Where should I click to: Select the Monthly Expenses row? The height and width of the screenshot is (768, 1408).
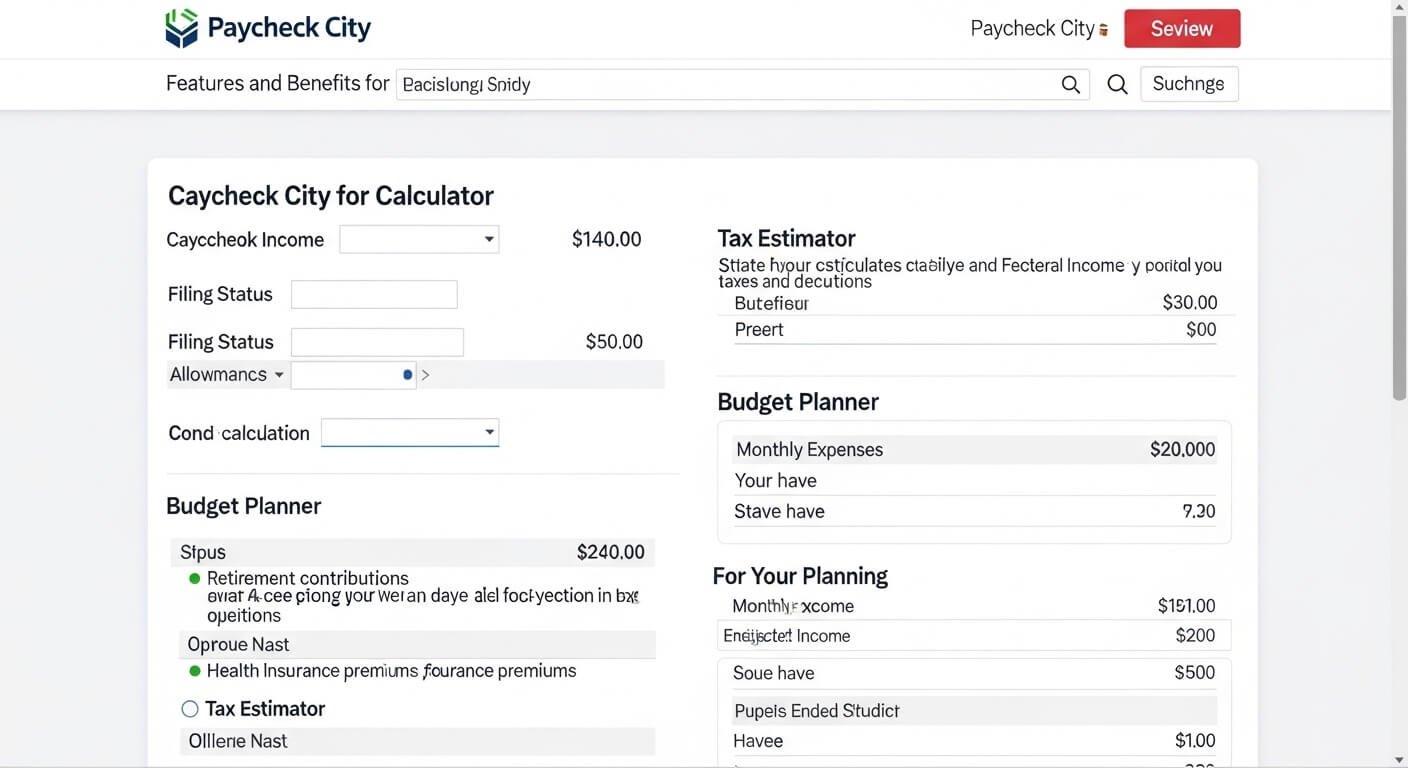coord(974,450)
